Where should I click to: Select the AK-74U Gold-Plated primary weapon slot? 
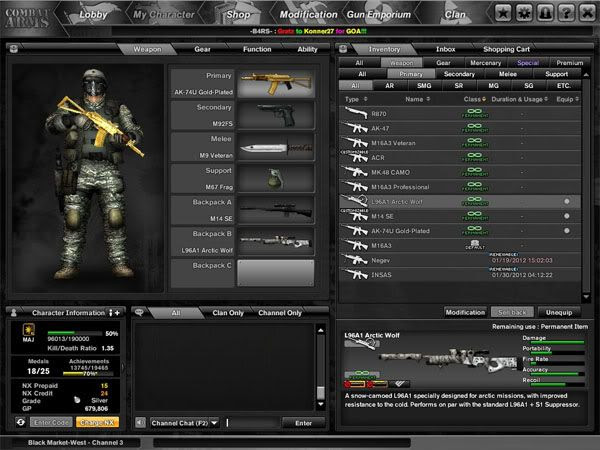[x=276, y=83]
